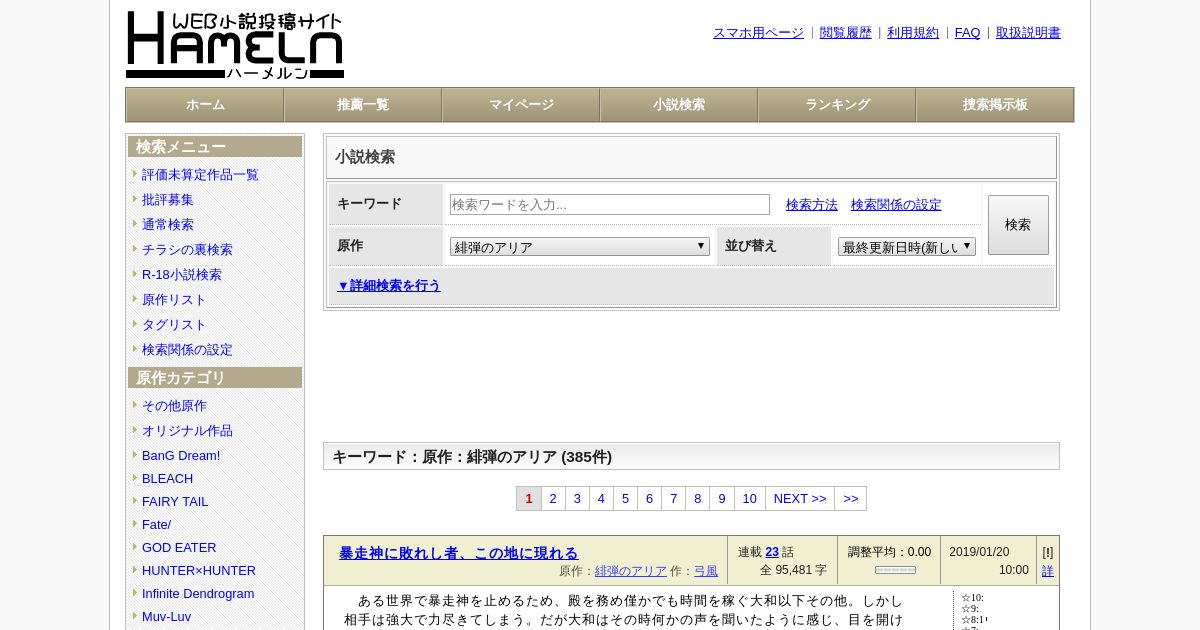Click the 検索 search button
Screen dimensions: 1200x630
(x=1018, y=225)
